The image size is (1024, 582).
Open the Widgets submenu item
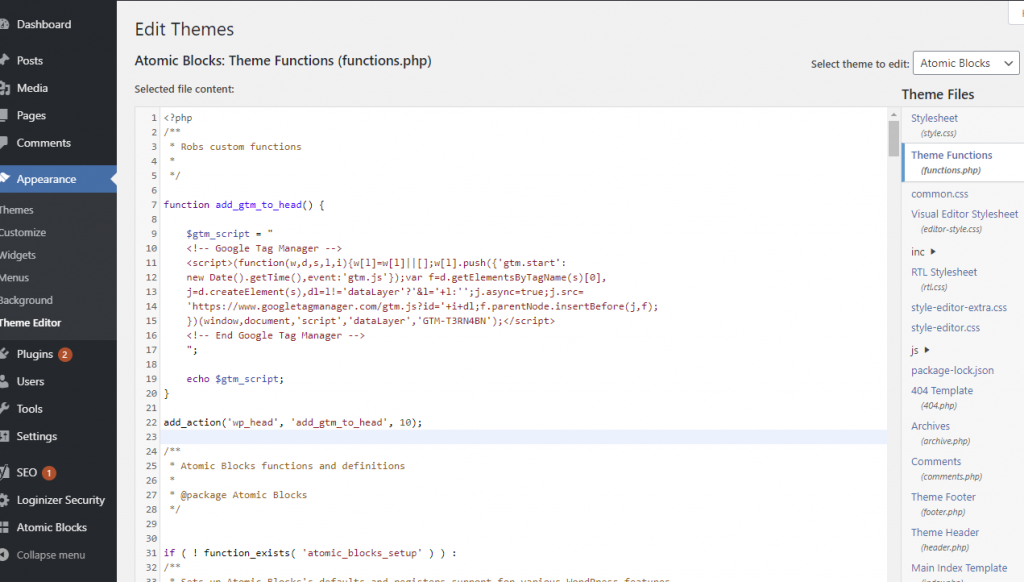pos(18,255)
